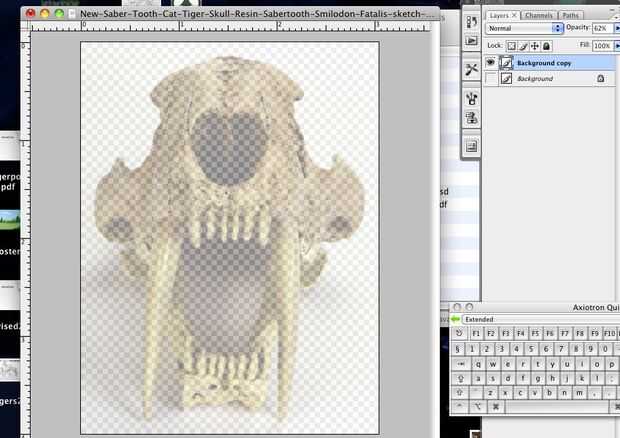Click the 1 key on virtual keyboard
The height and width of the screenshot is (438, 620).
[472, 349]
